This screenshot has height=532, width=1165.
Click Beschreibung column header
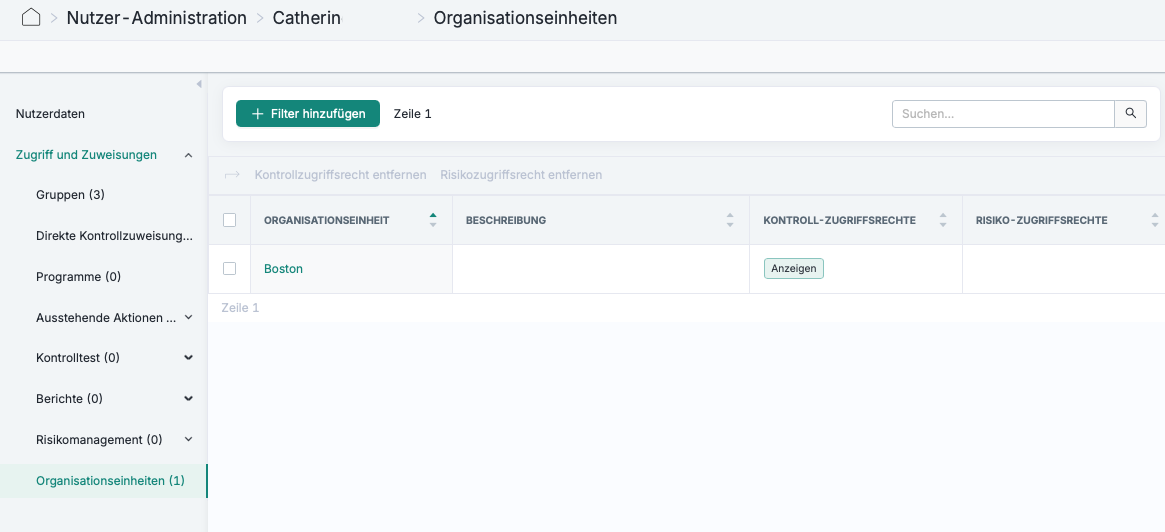click(x=506, y=221)
